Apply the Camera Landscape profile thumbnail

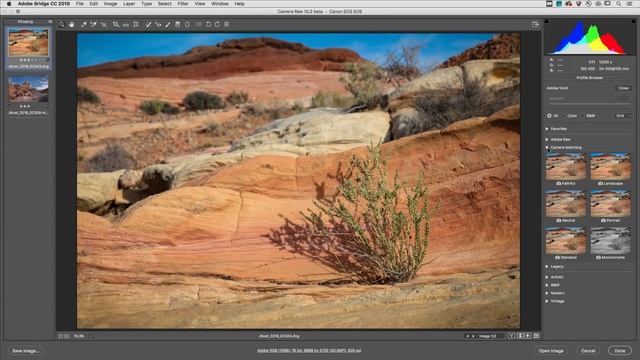click(611, 167)
